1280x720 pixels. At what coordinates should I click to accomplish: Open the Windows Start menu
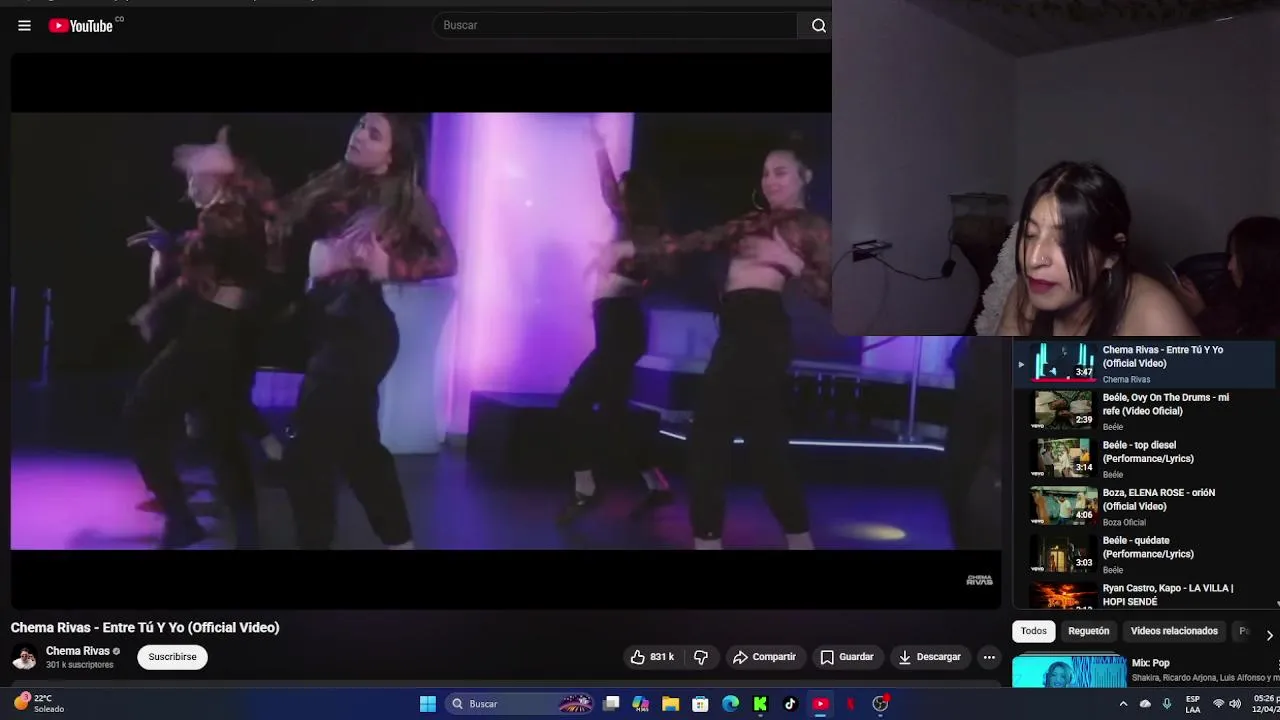(x=428, y=704)
